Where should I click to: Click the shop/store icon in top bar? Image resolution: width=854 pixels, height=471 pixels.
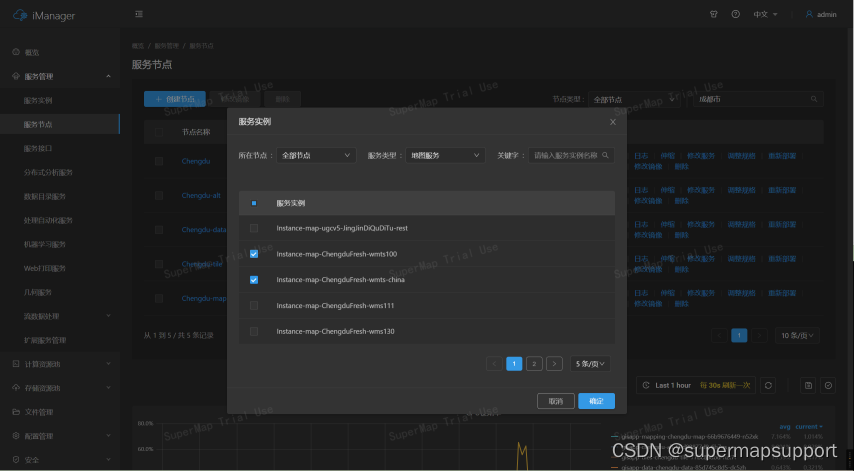click(x=713, y=15)
